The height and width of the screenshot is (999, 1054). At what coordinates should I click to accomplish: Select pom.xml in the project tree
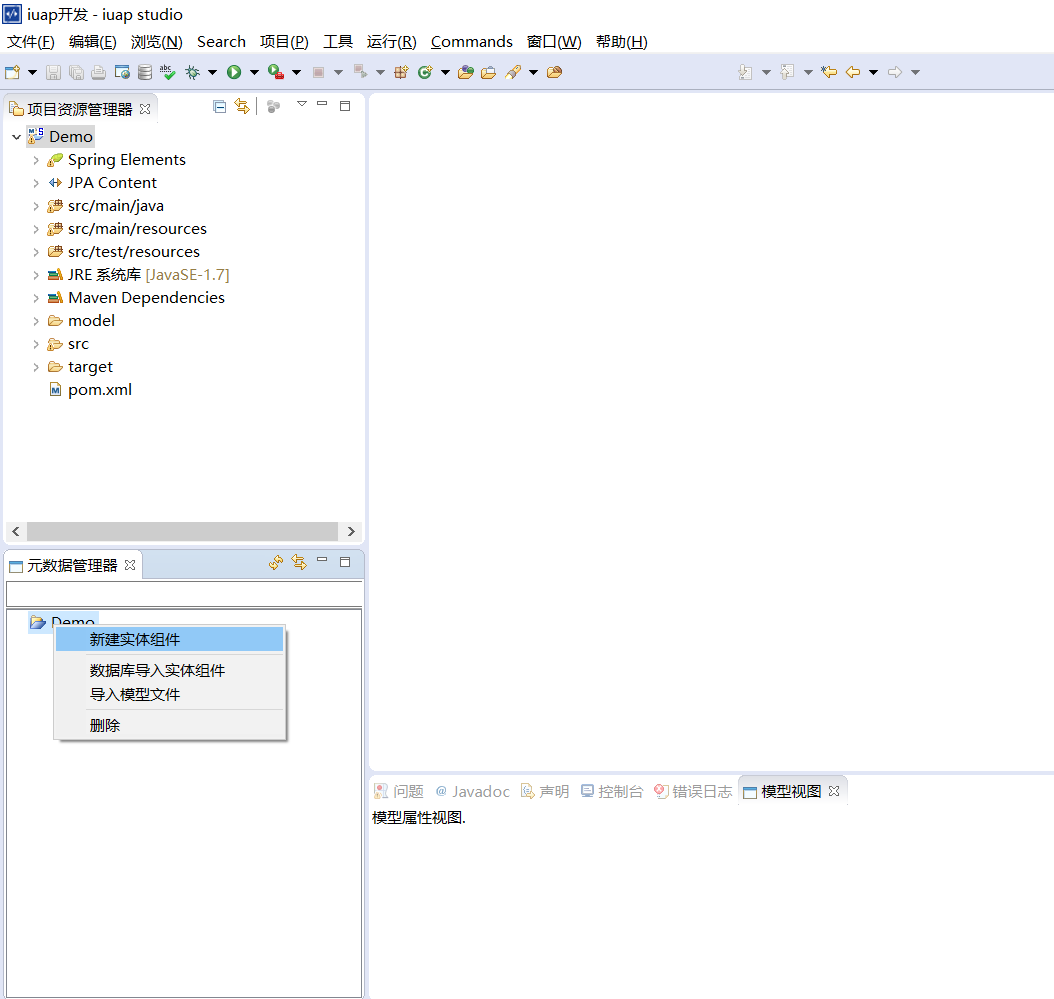tap(99, 390)
